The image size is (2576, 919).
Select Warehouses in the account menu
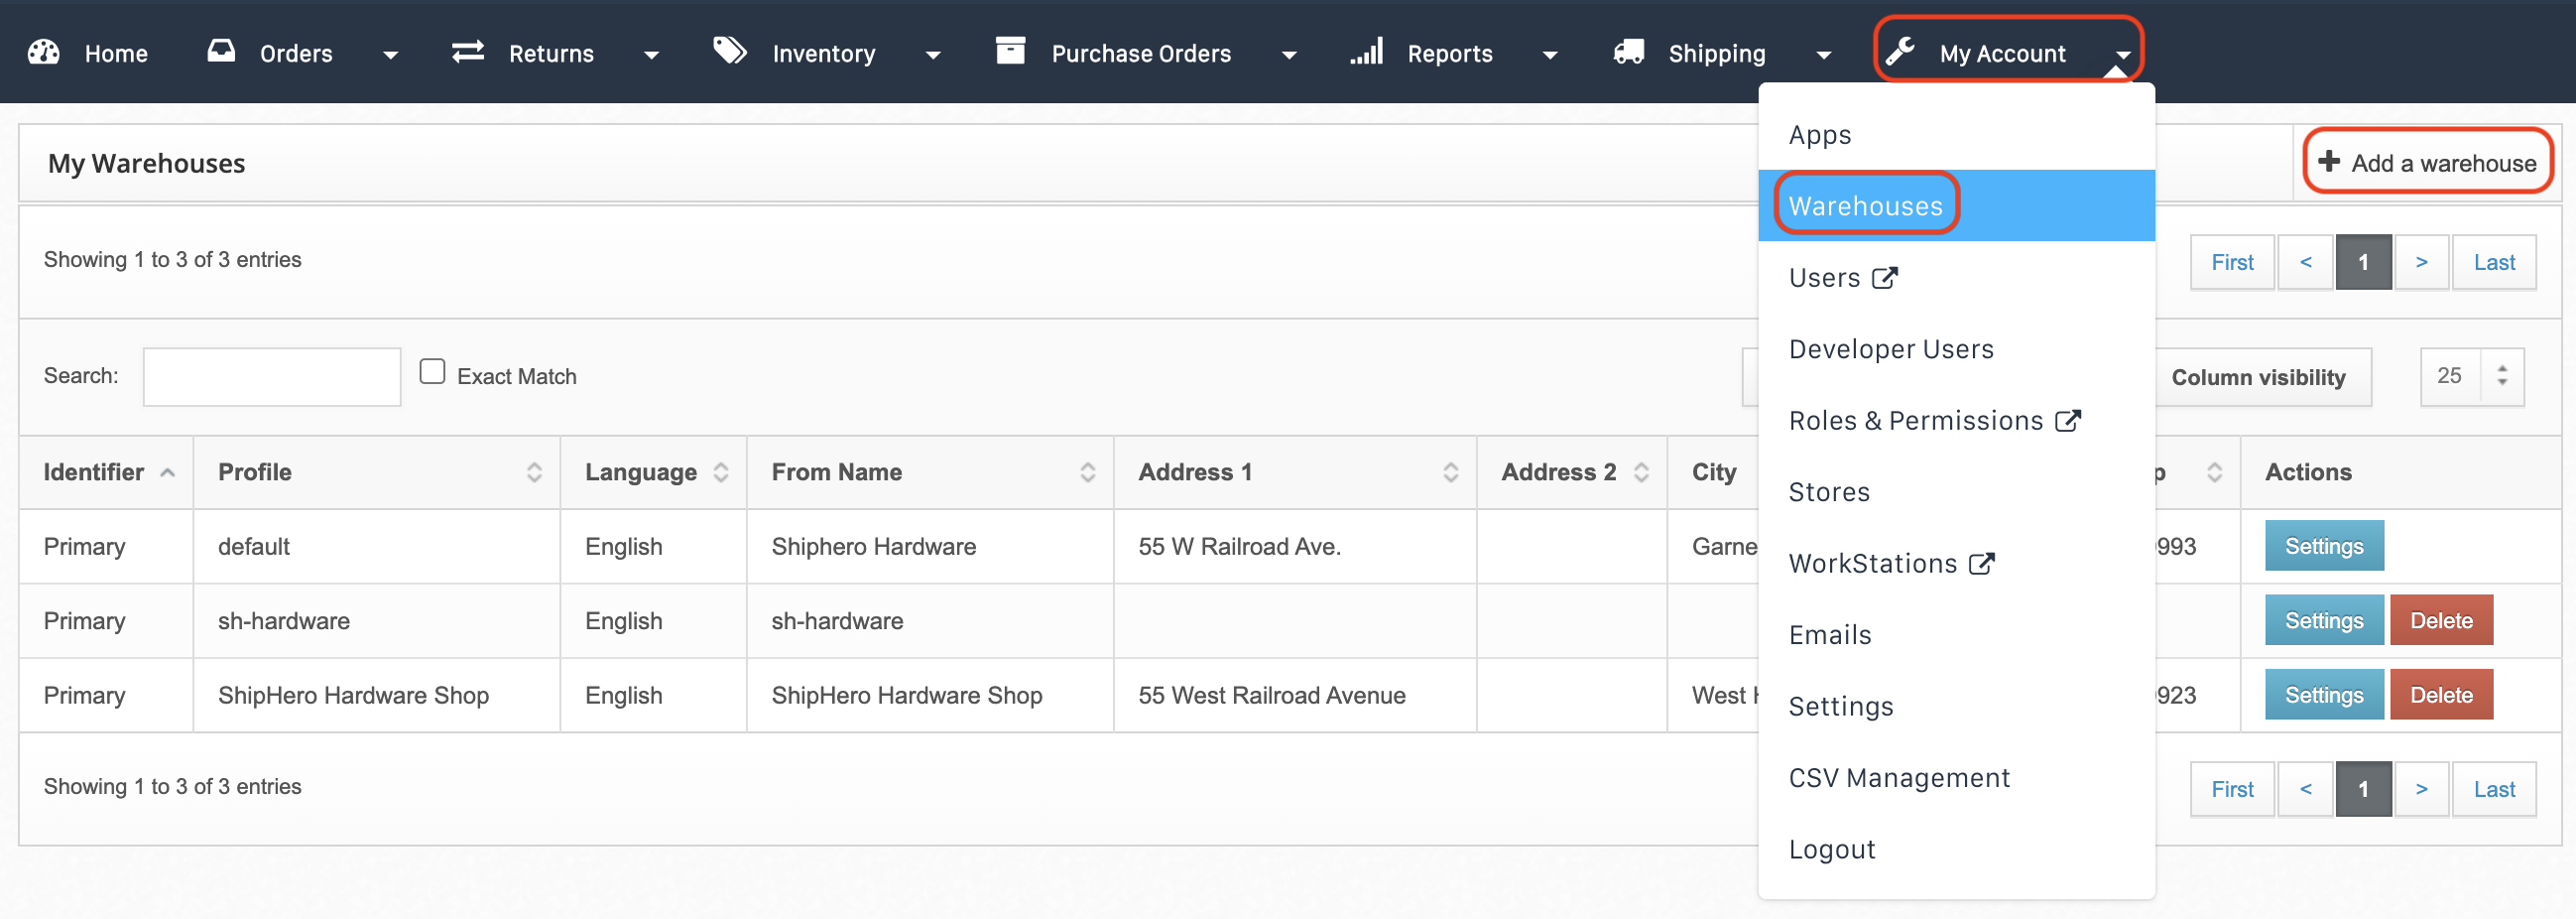1864,206
